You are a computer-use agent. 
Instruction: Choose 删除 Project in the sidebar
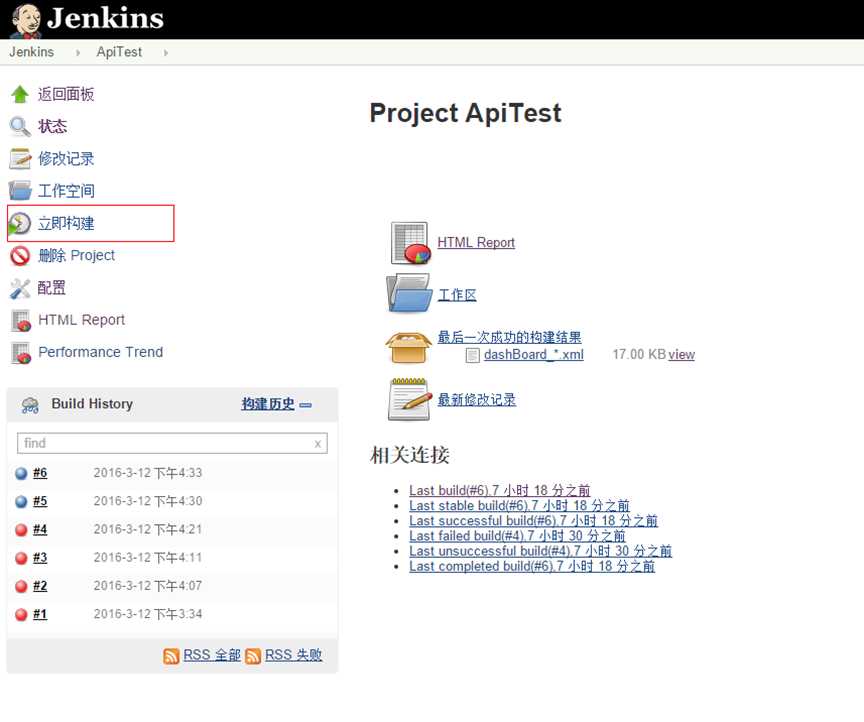[76, 255]
